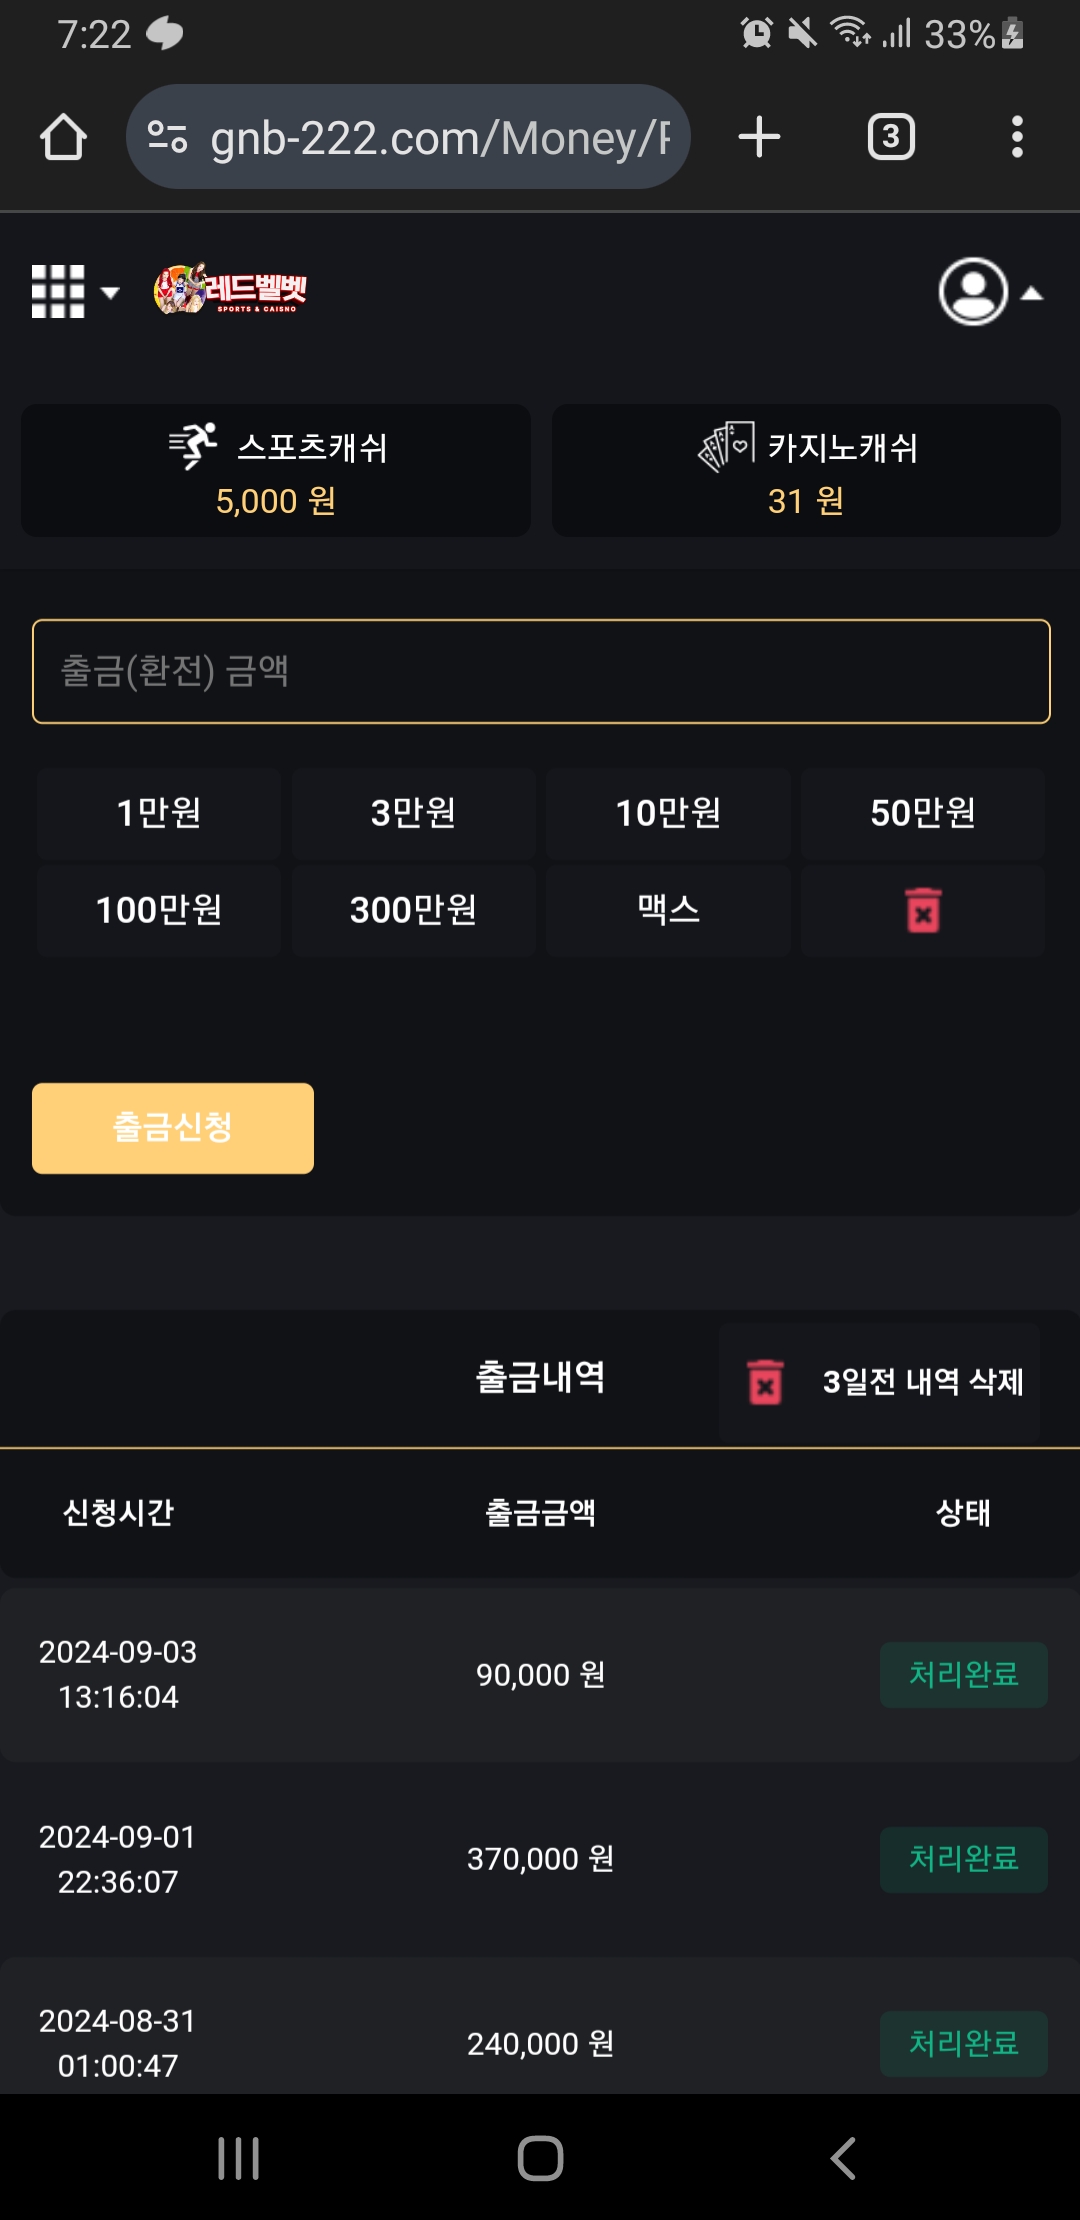Choose the 1만원 amount button

159,813
